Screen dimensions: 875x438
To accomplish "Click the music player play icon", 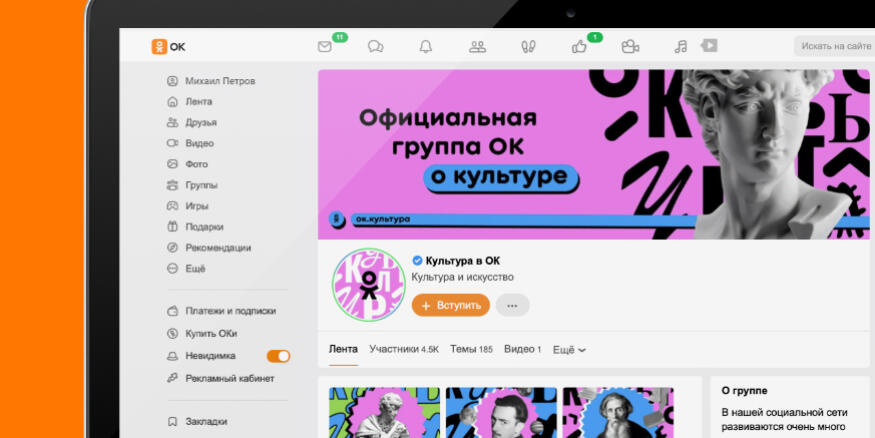I will coord(709,46).
